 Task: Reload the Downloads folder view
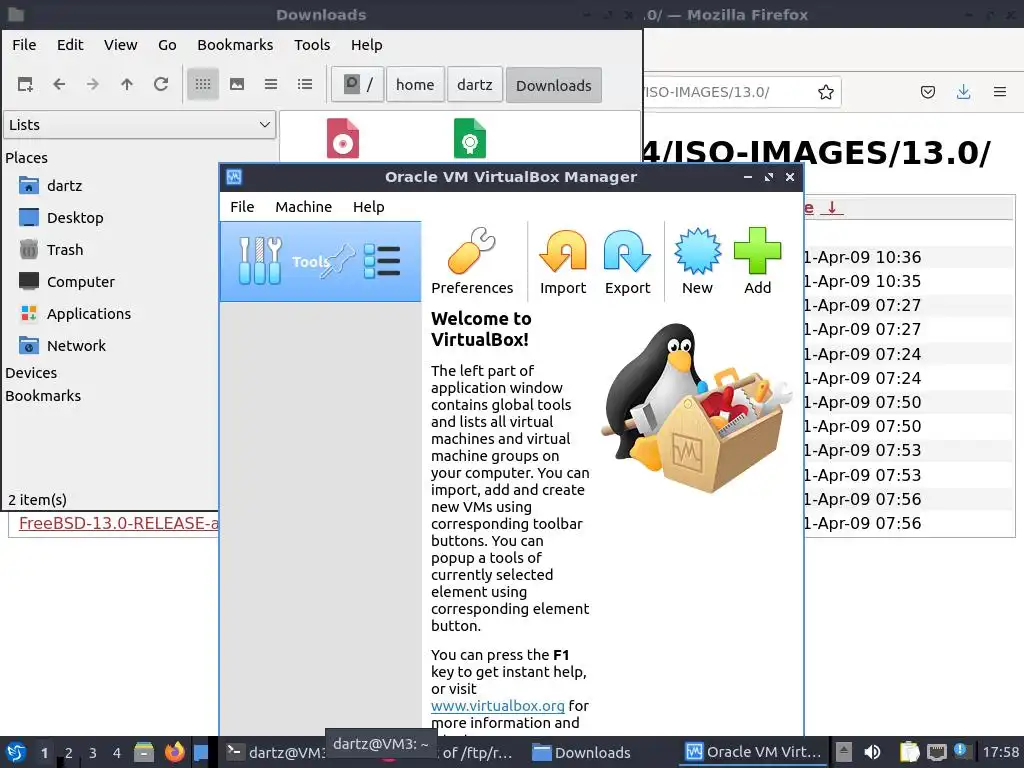[161, 84]
